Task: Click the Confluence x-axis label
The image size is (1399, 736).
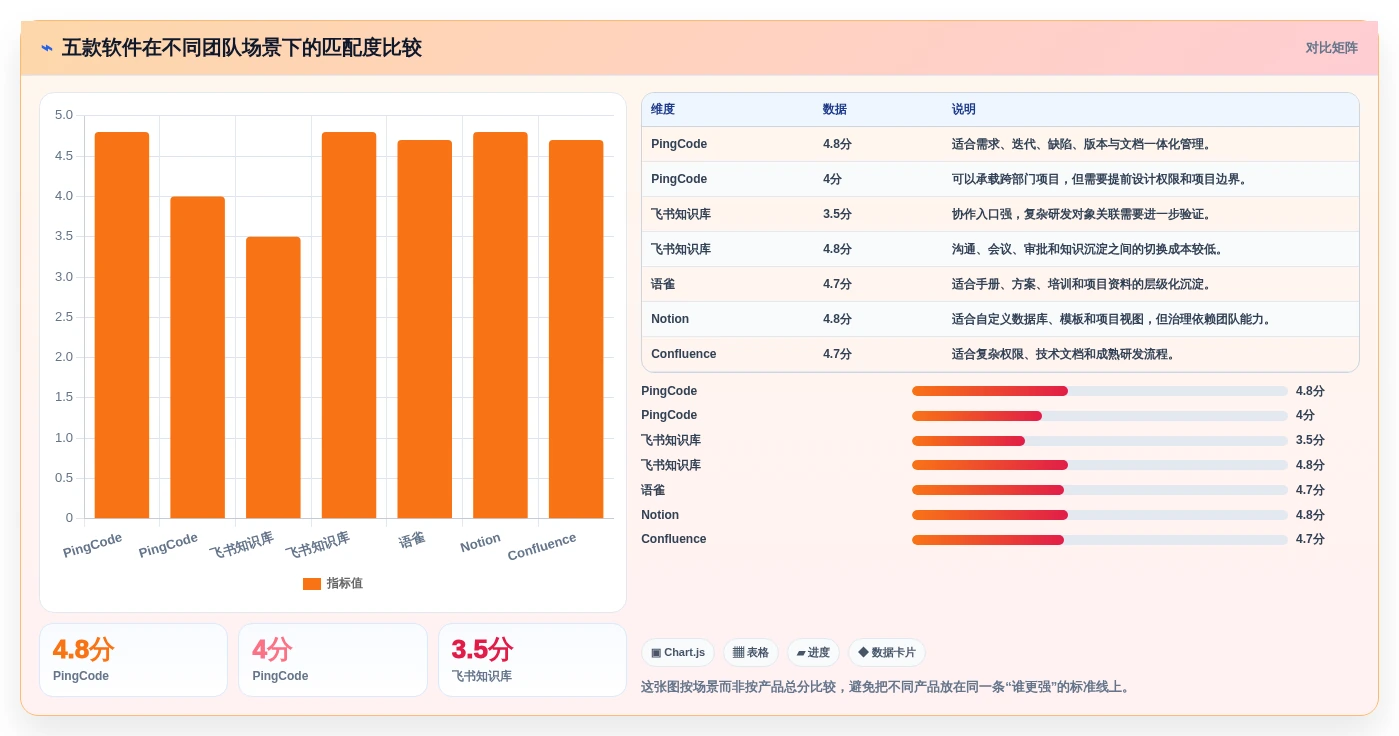Action: 542,547
